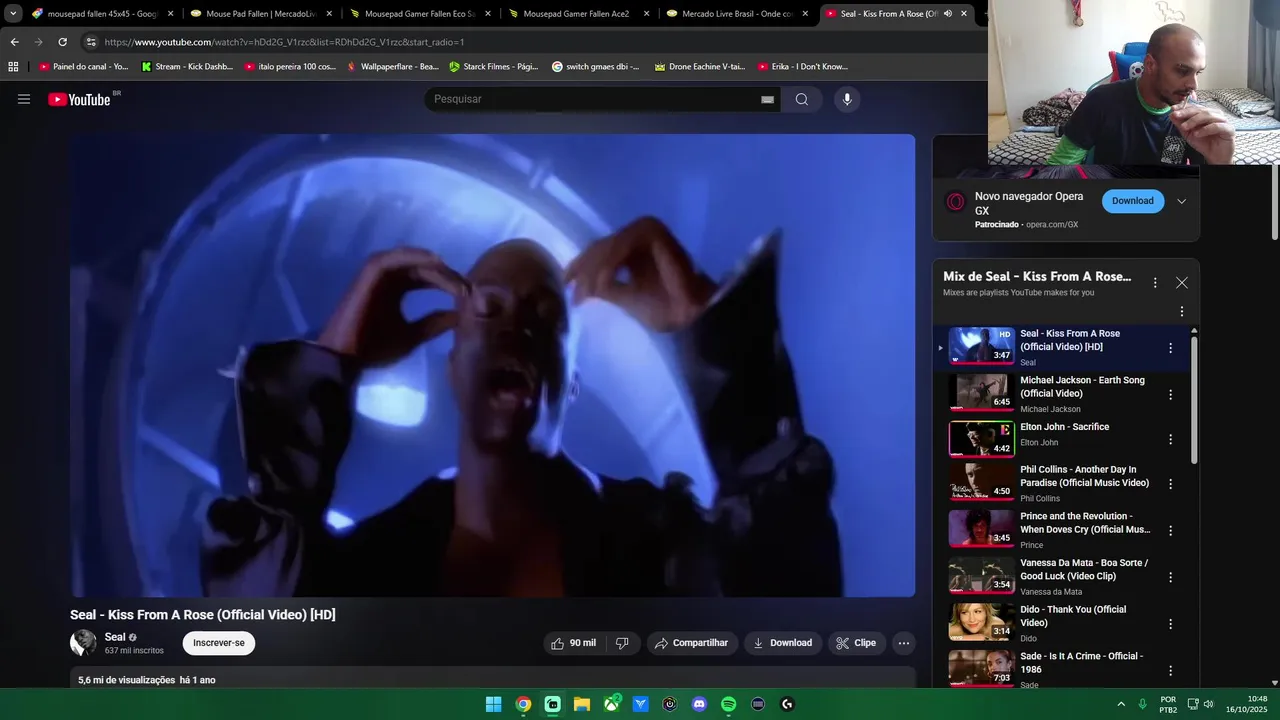Open options for Is It A Crime entry

(1170, 670)
